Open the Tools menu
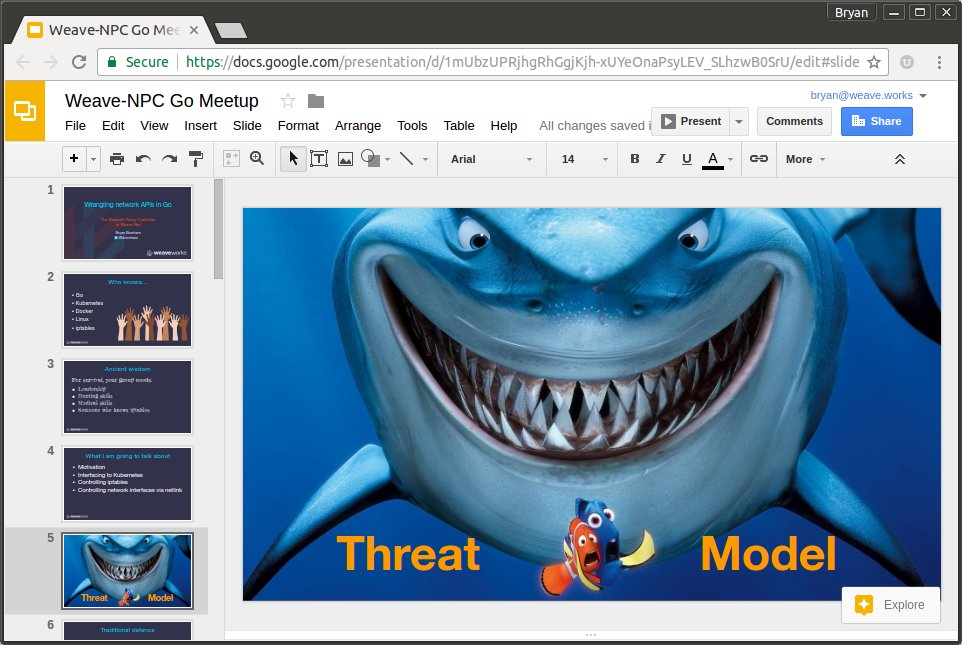The width and height of the screenshot is (962, 645). pyautogui.click(x=412, y=126)
